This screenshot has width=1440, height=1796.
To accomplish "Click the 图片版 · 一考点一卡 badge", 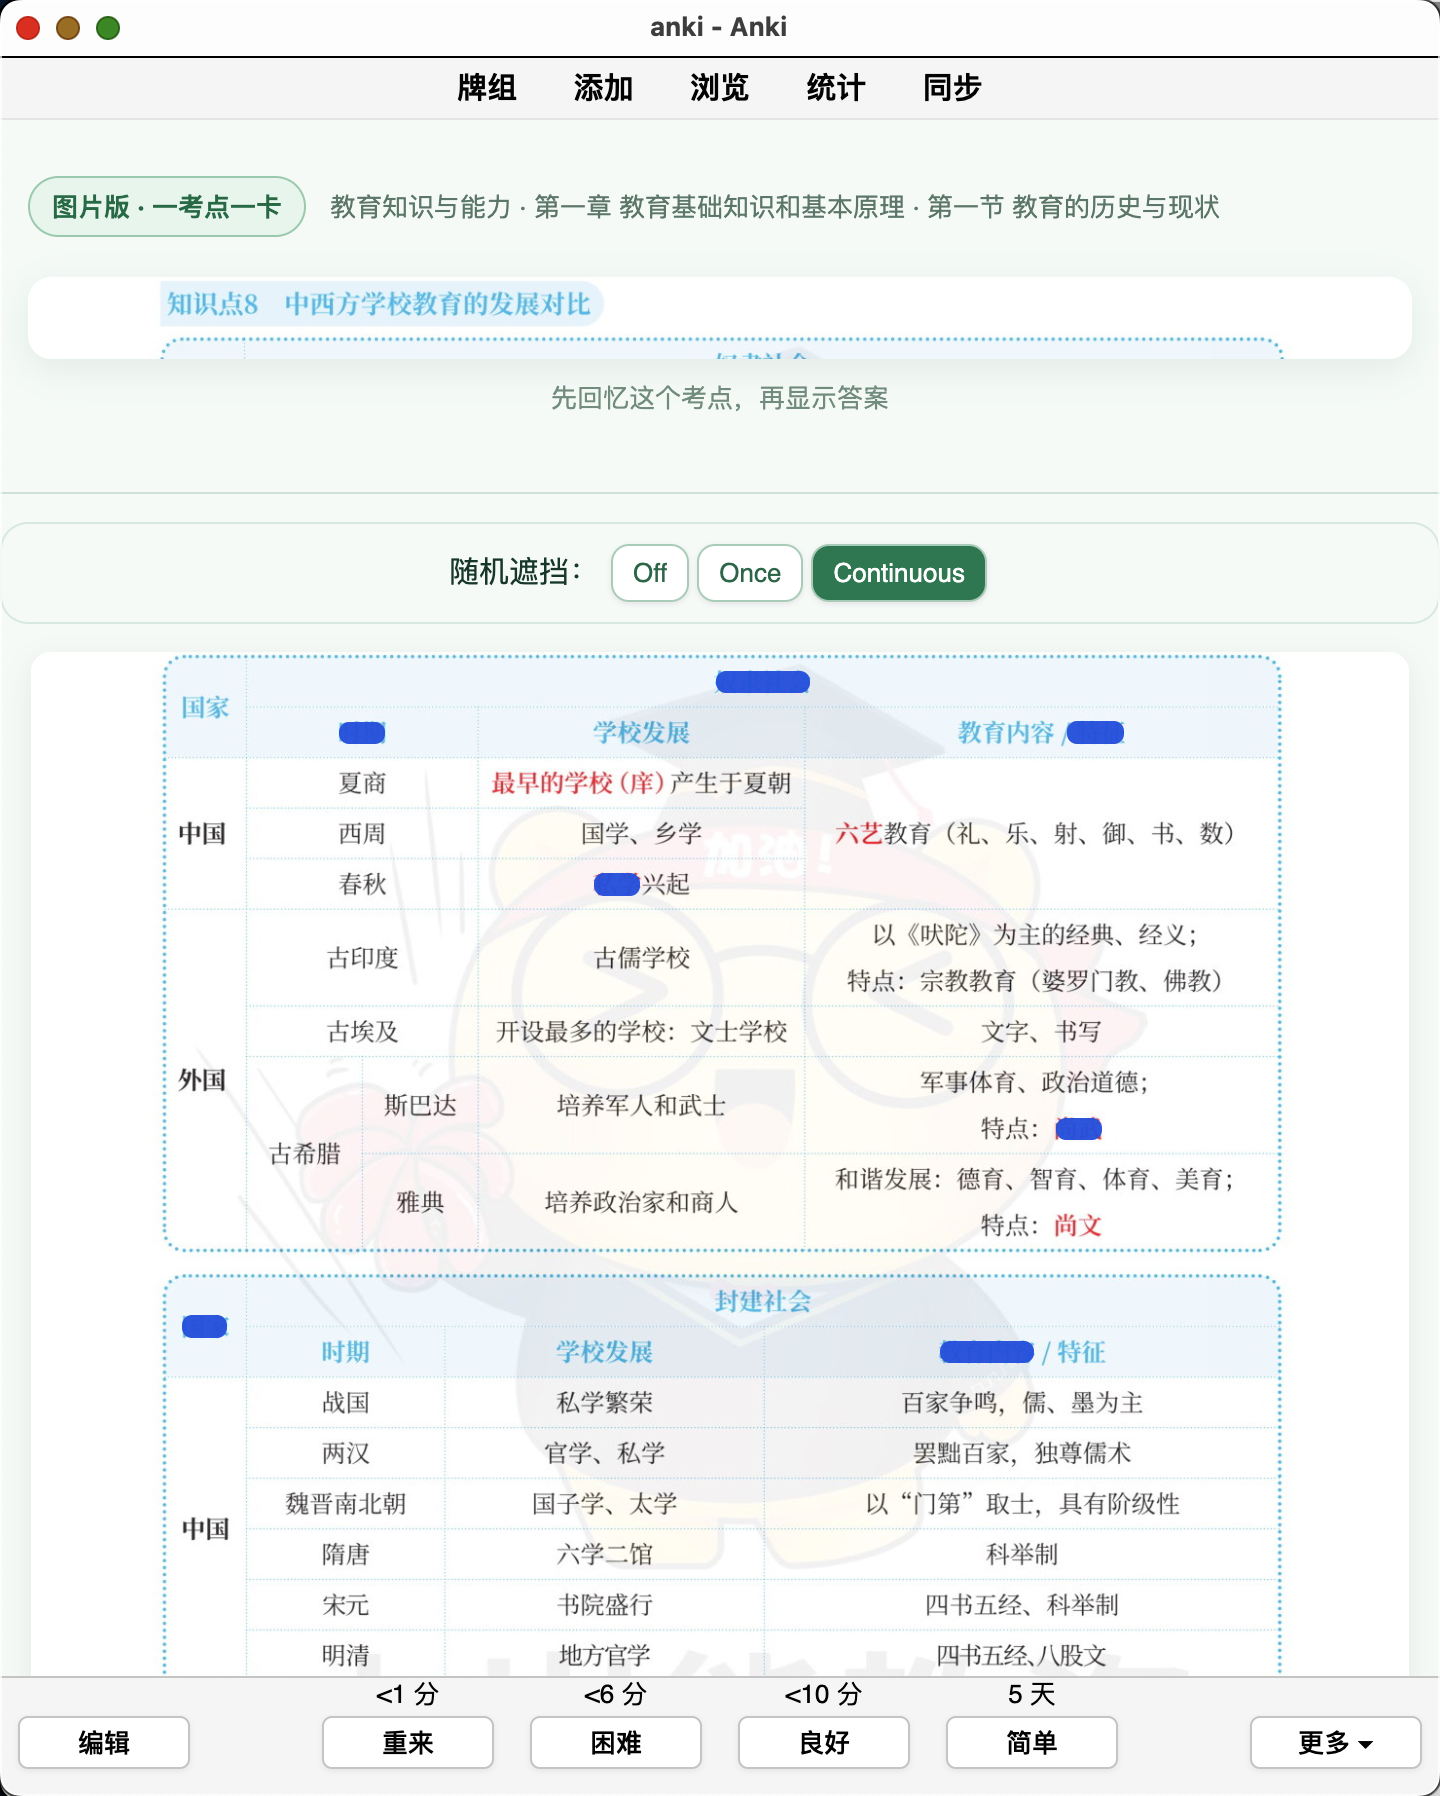I will click(167, 207).
